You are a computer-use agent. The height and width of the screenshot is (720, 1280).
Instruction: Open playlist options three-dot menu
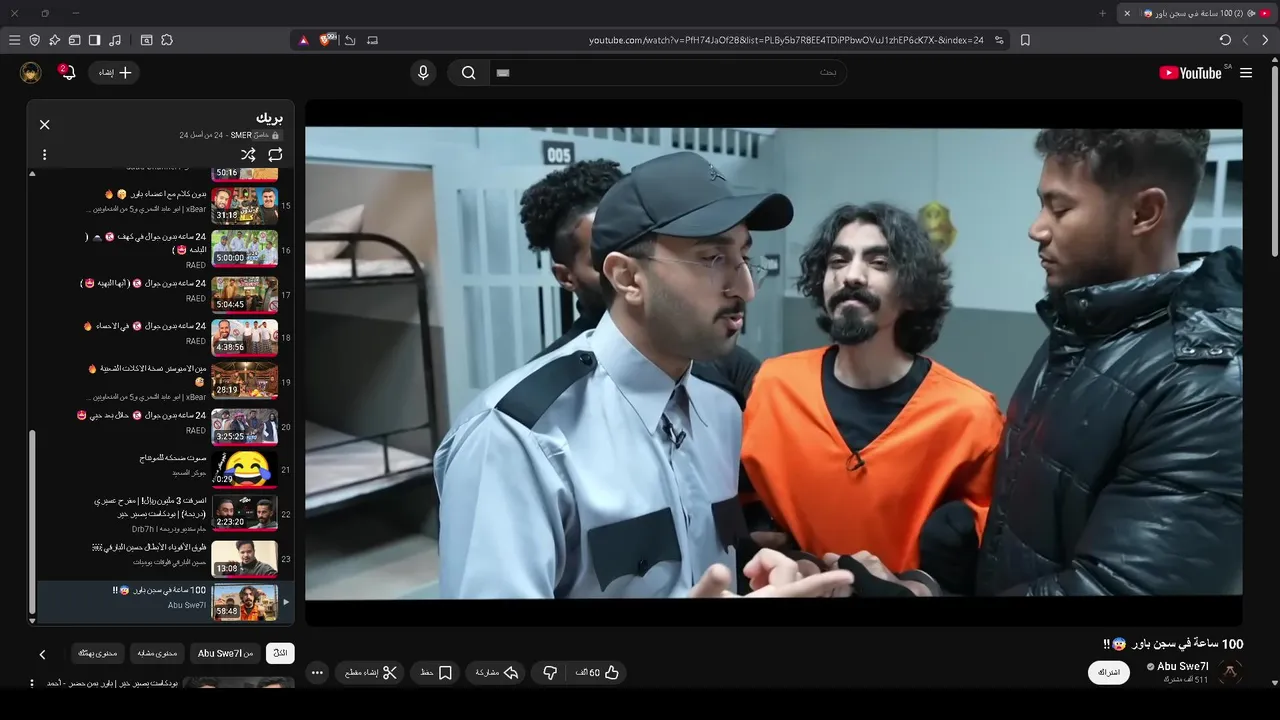(x=44, y=155)
